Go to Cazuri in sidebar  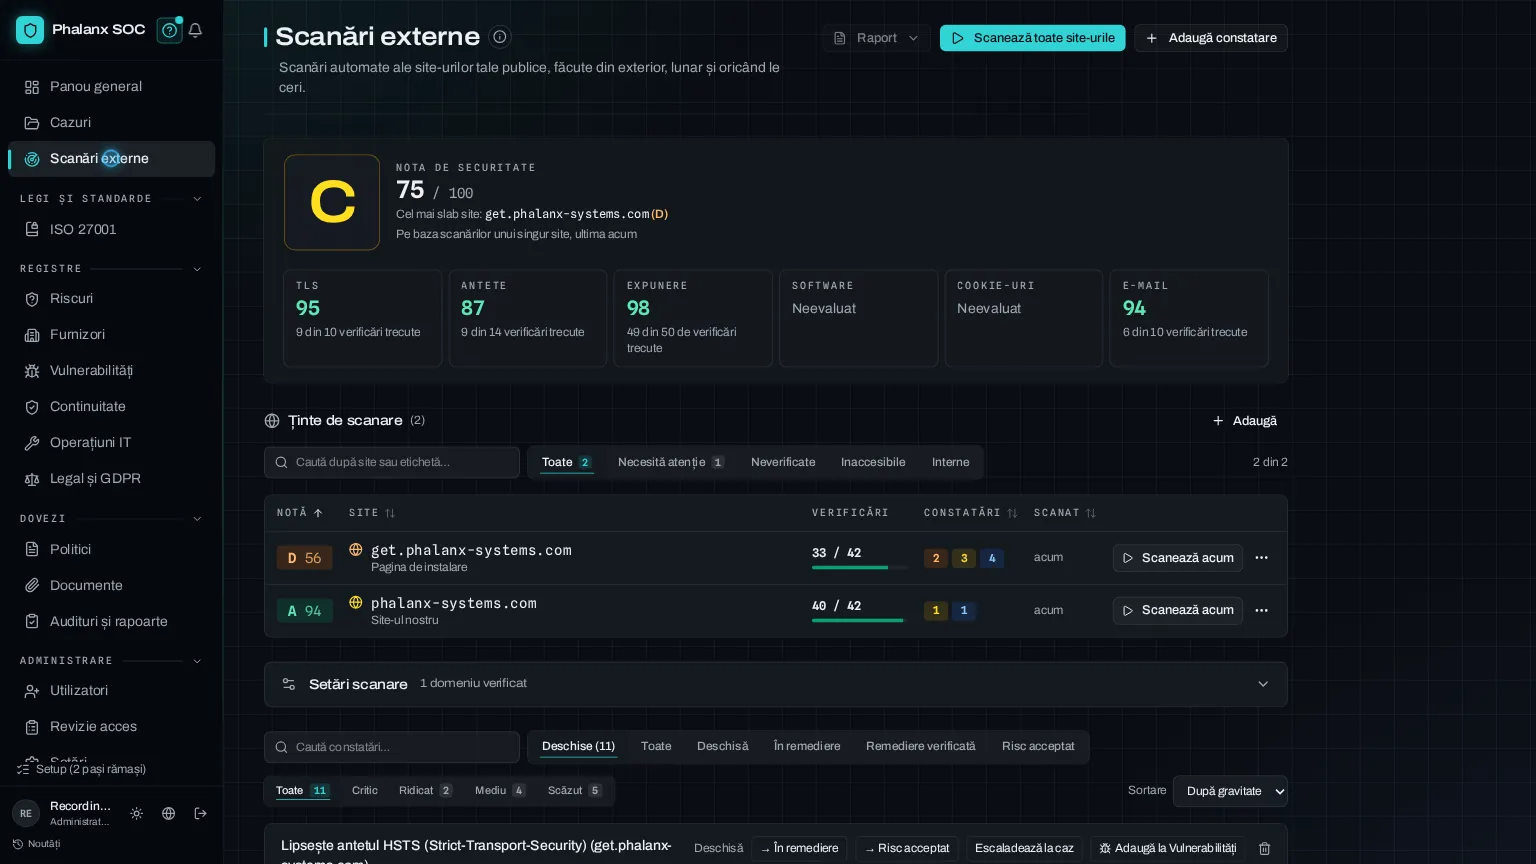(112, 123)
